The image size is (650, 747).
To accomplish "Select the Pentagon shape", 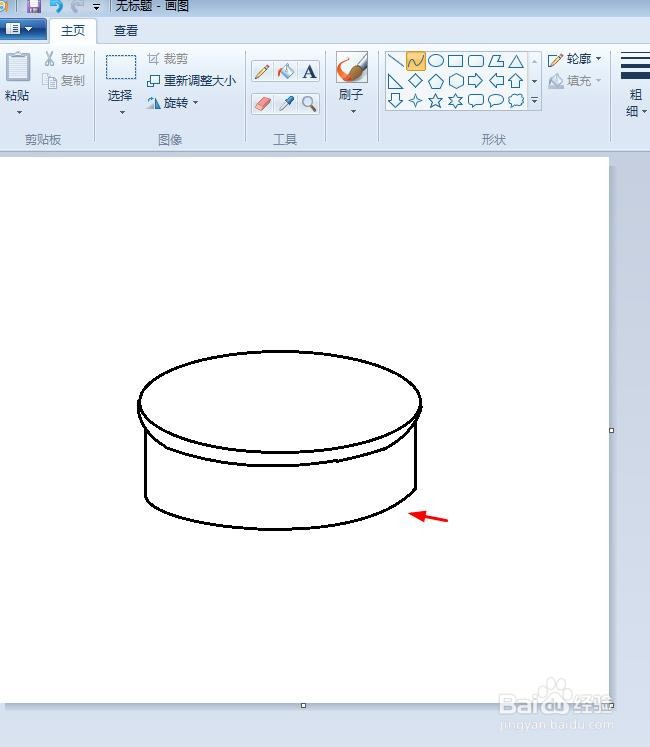I will 436,81.
